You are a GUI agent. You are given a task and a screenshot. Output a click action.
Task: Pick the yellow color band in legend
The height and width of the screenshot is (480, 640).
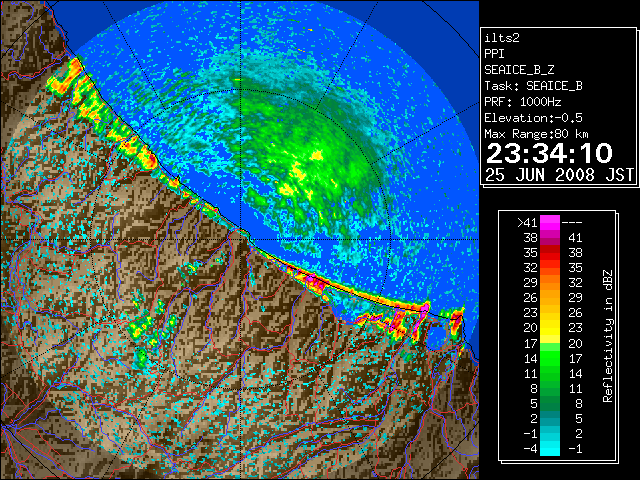[550, 328]
